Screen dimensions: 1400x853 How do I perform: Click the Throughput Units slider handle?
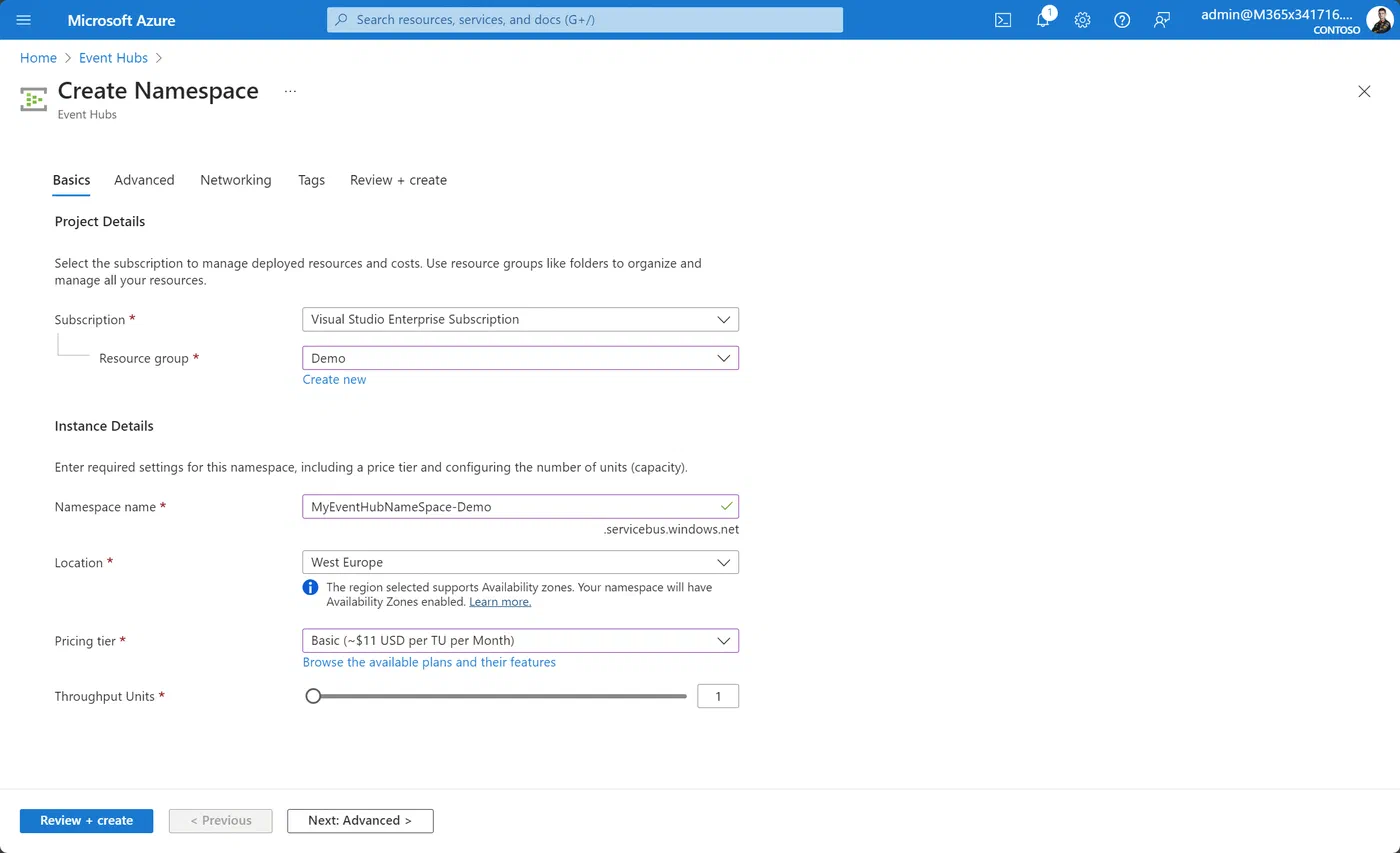(x=313, y=696)
